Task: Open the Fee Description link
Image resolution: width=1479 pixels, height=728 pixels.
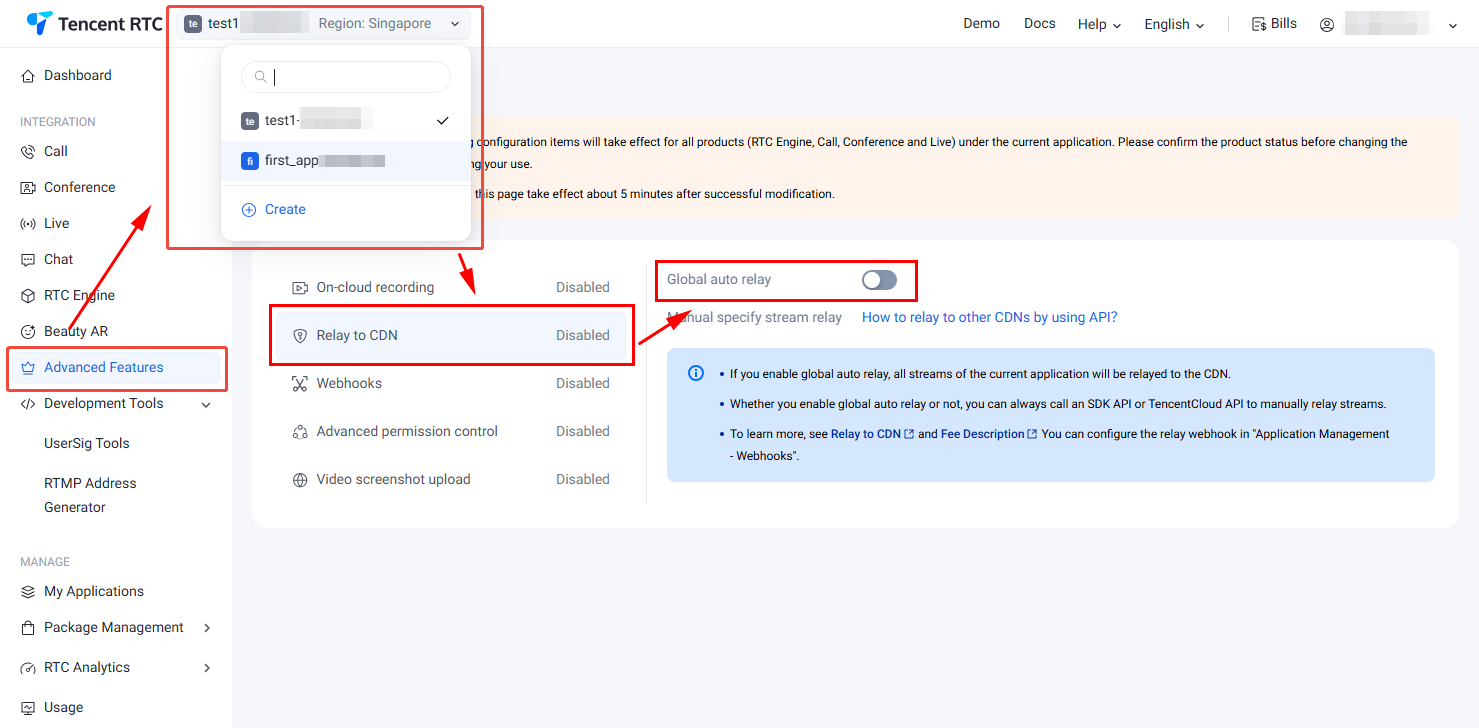Action: click(982, 434)
